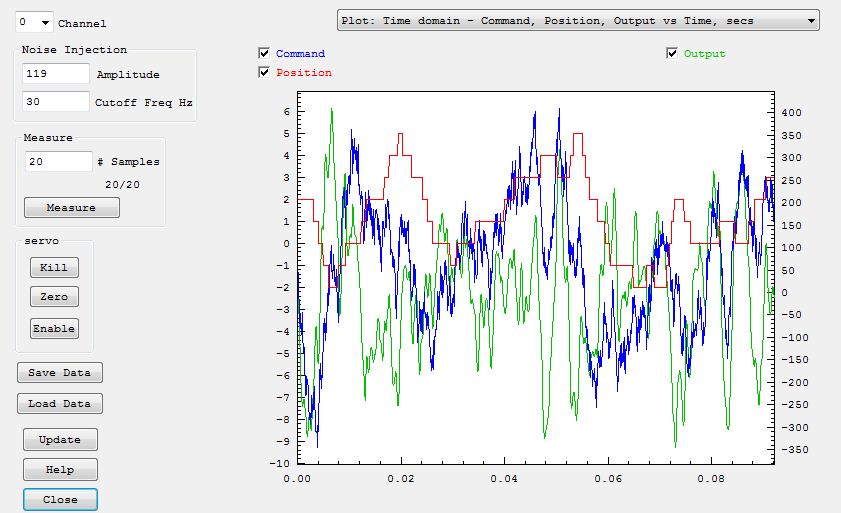Toggle the Position trace checkbox
Screen dimensions: 841x513
264,72
